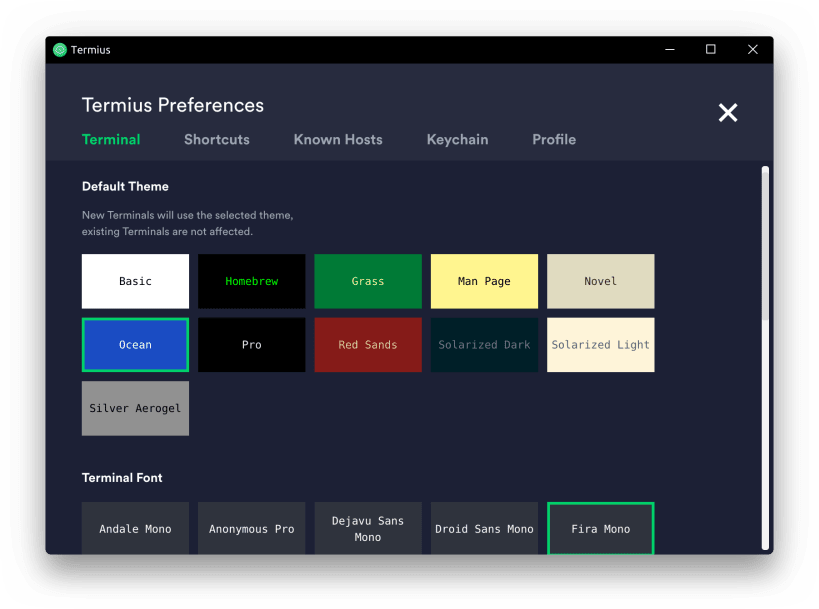Select the Droid Sans Mono font
819x609 pixels.
click(x=484, y=528)
